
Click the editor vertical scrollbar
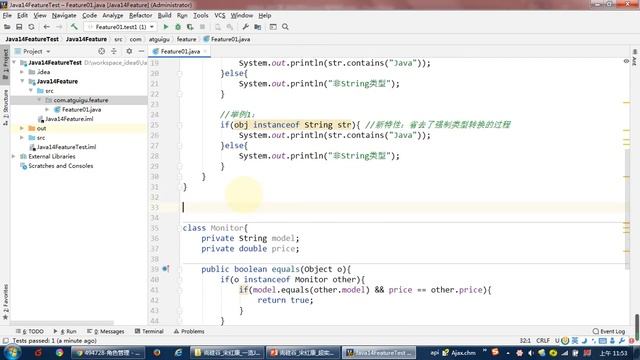click(x=627, y=208)
